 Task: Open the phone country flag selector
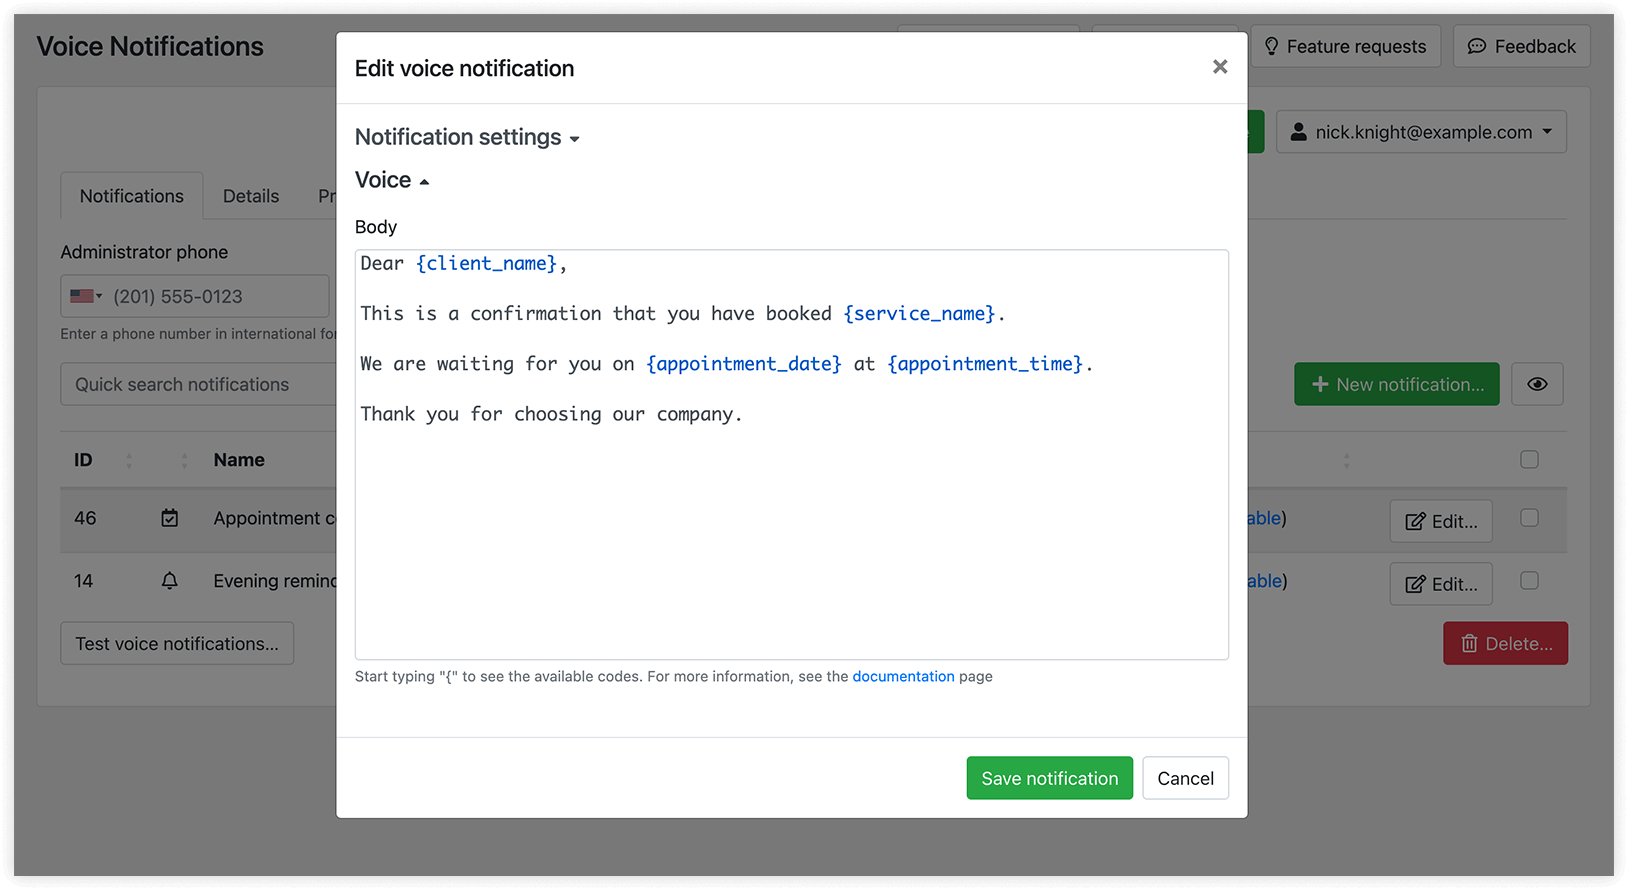(86, 296)
